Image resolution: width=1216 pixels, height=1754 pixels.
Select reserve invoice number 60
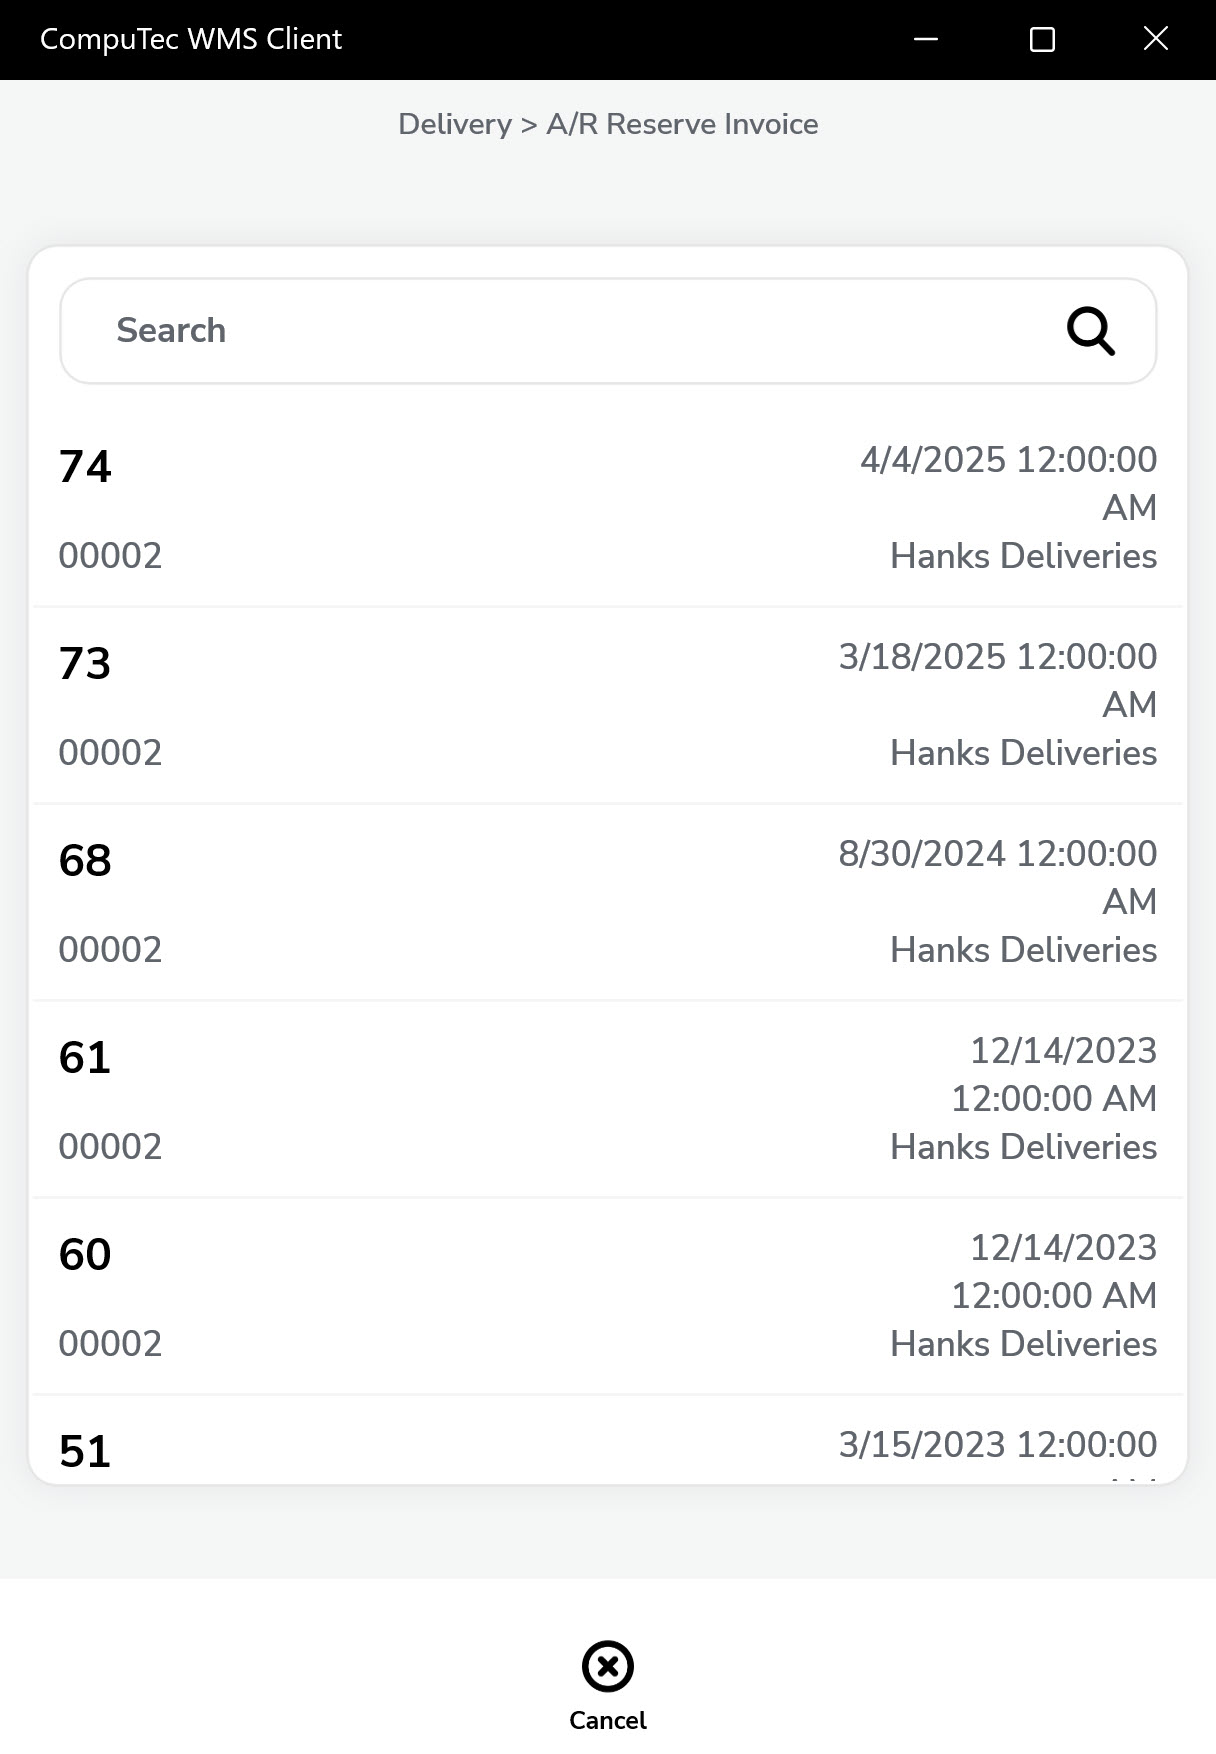point(86,1255)
